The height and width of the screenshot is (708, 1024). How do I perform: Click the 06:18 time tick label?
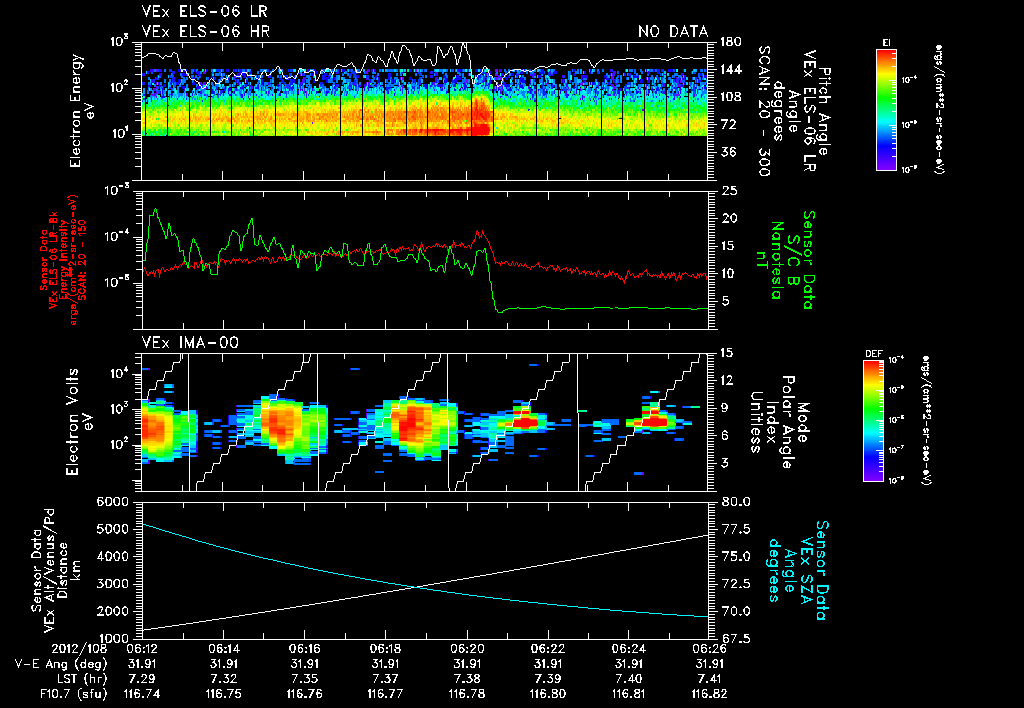[385, 649]
